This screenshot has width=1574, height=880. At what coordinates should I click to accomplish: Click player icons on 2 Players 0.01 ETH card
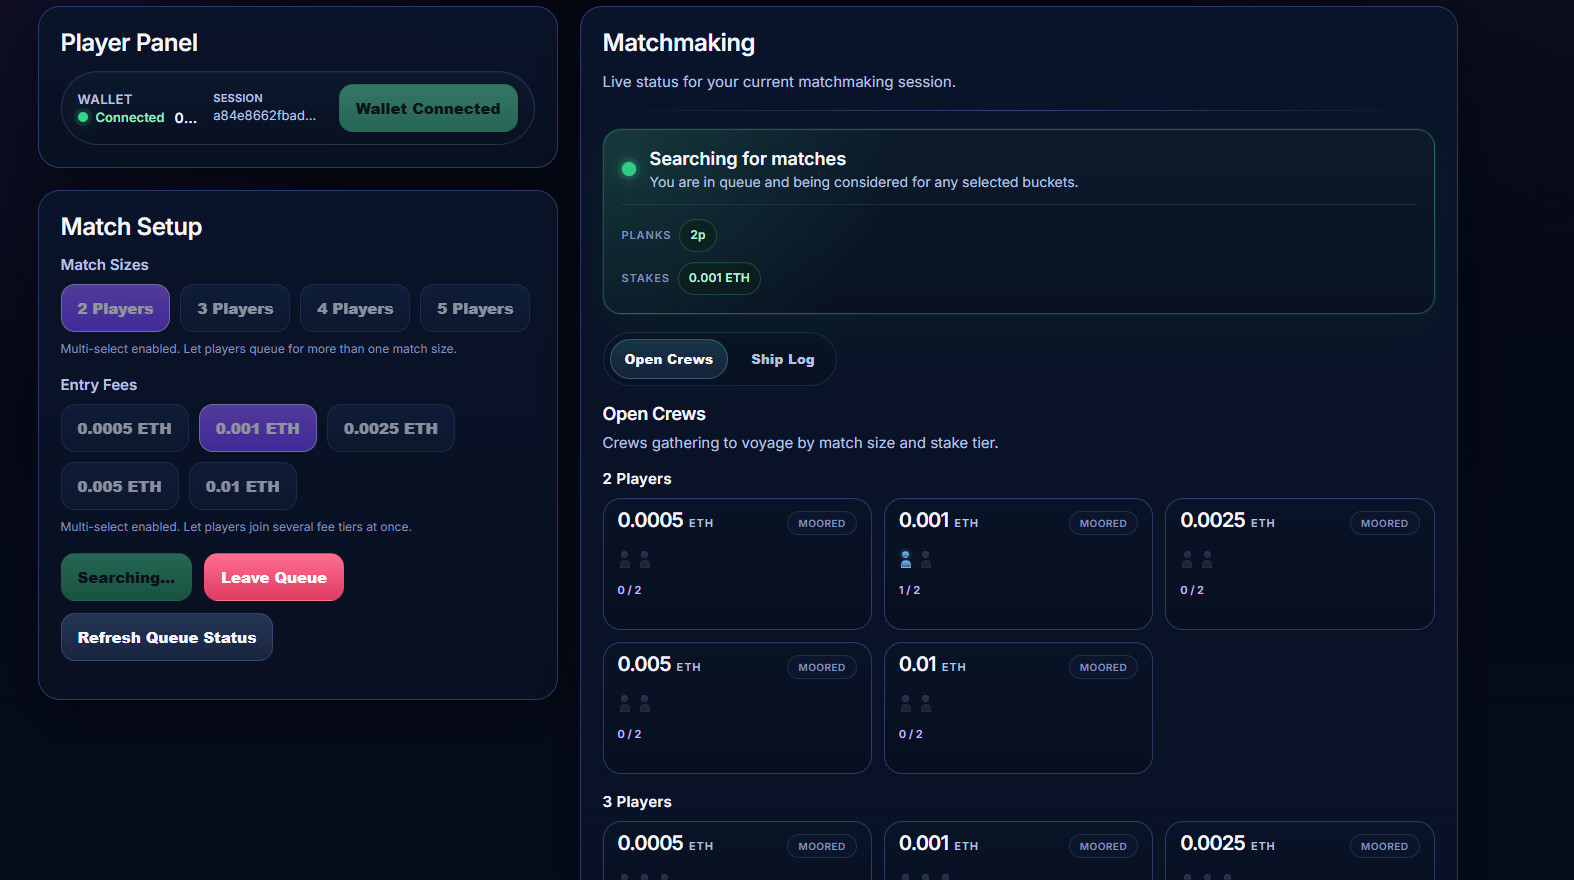pyautogui.click(x=916, y=703)
